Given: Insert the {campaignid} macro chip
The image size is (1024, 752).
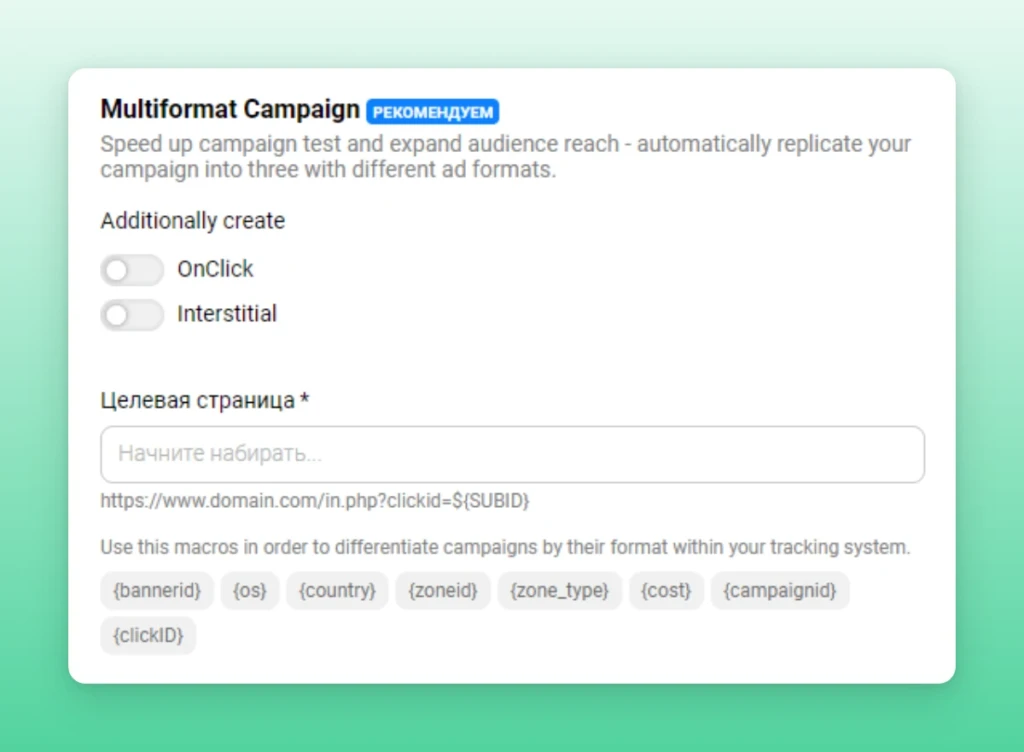Looking at the screenshot, I should pos(780,591).
